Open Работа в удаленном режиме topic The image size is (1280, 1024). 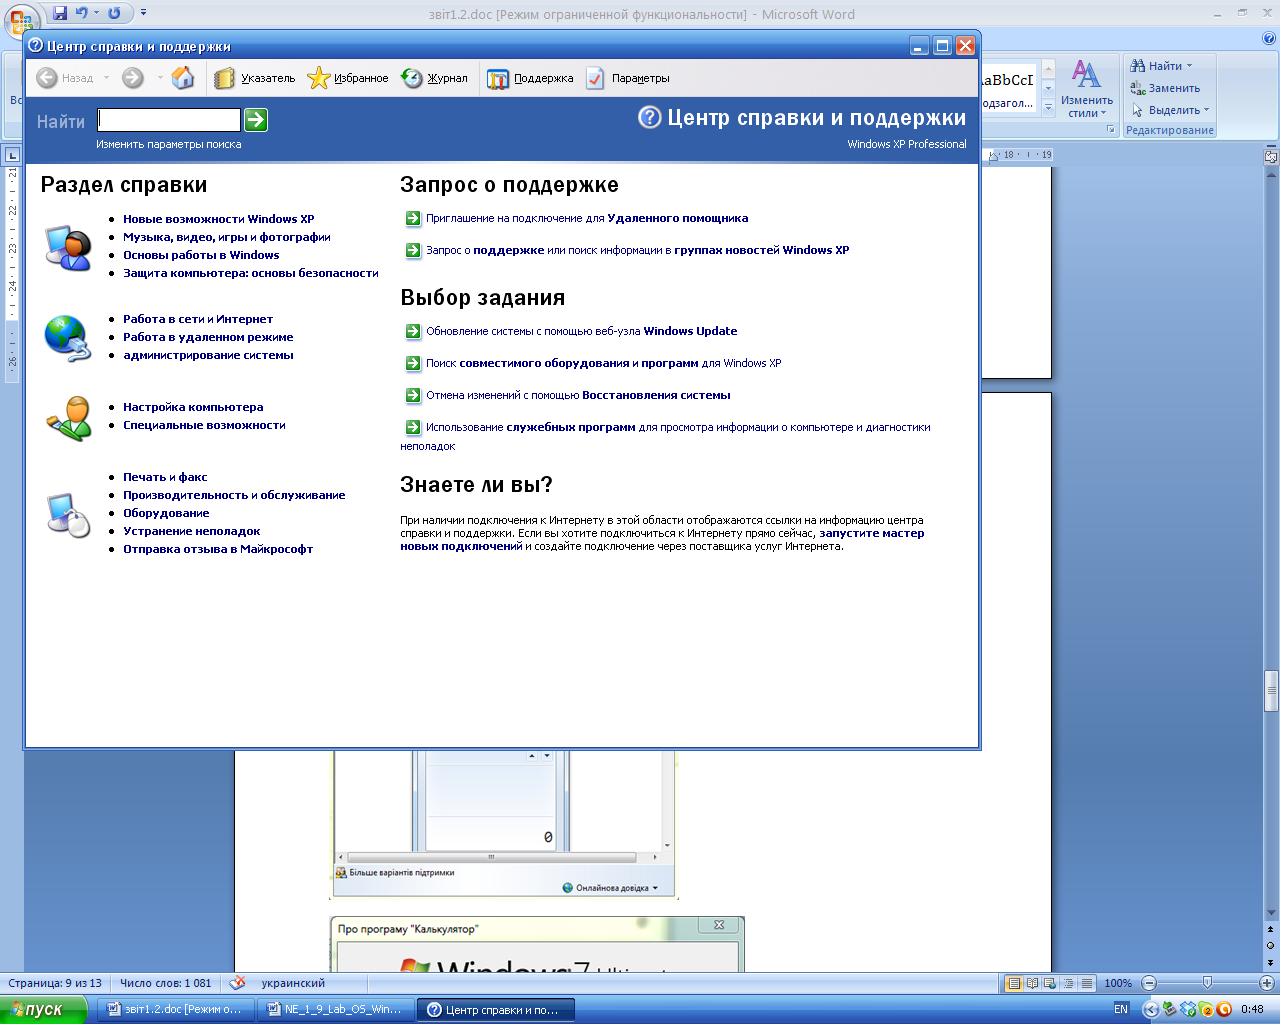click(208, 337)
